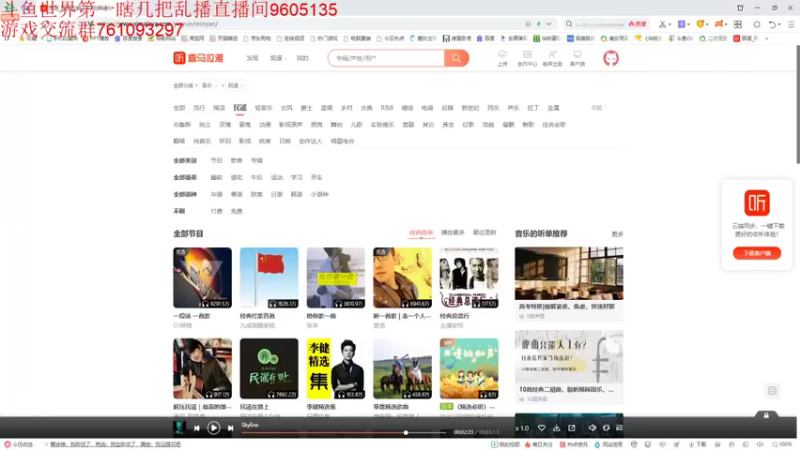Click zoom 100% indicator in status bar
This screenshot has height=450, width=800.
pos(782,444)
